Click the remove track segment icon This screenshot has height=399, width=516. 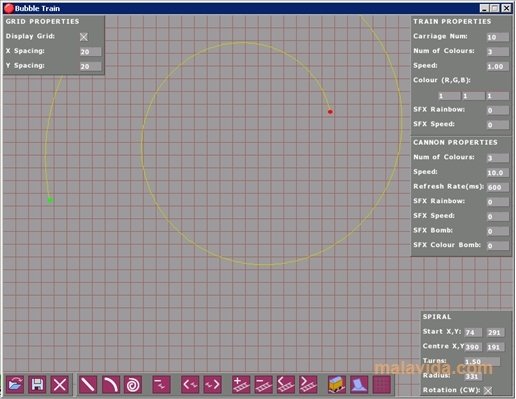[263, 384]
